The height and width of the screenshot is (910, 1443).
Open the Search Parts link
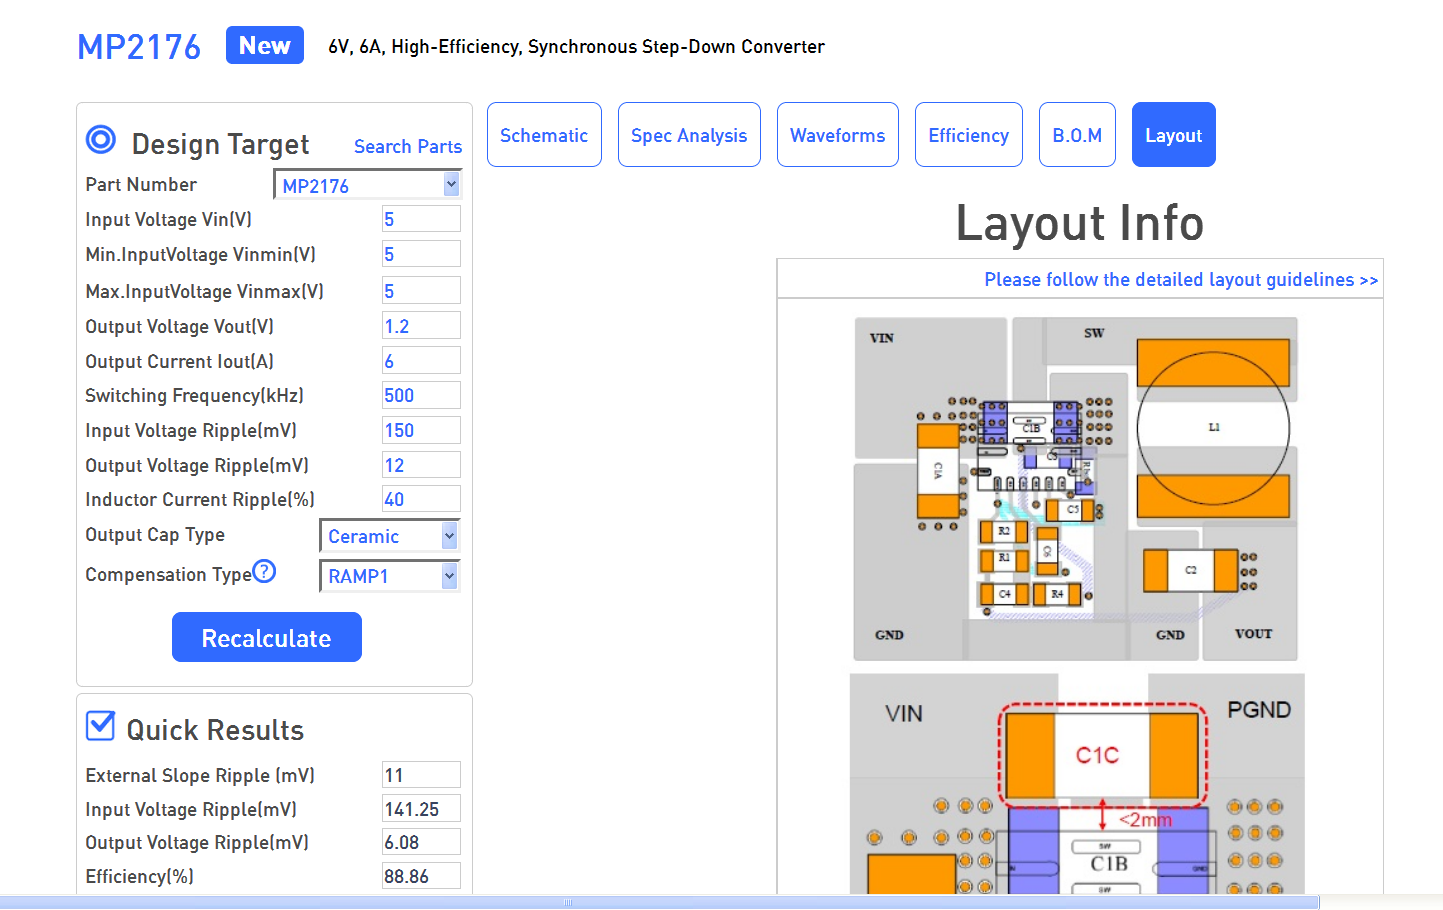pyautogui.click(x=408, y=146)
